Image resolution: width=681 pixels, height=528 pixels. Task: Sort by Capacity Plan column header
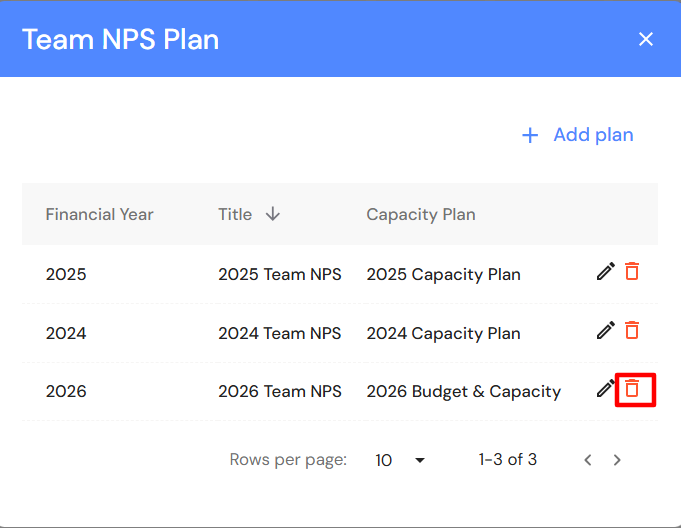(420, 214)
